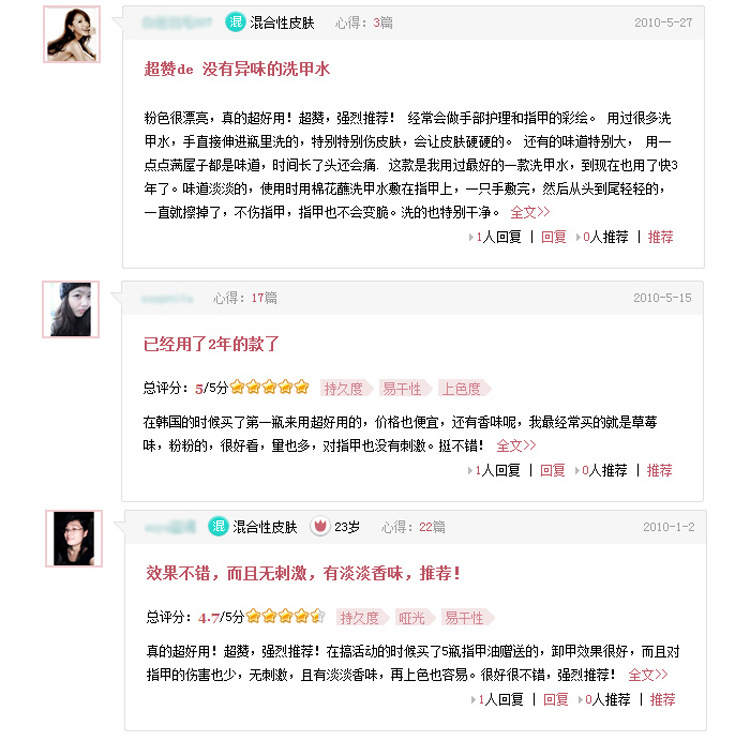
Task: Select the 哑光 tag in third review
Action: [413, 618]
